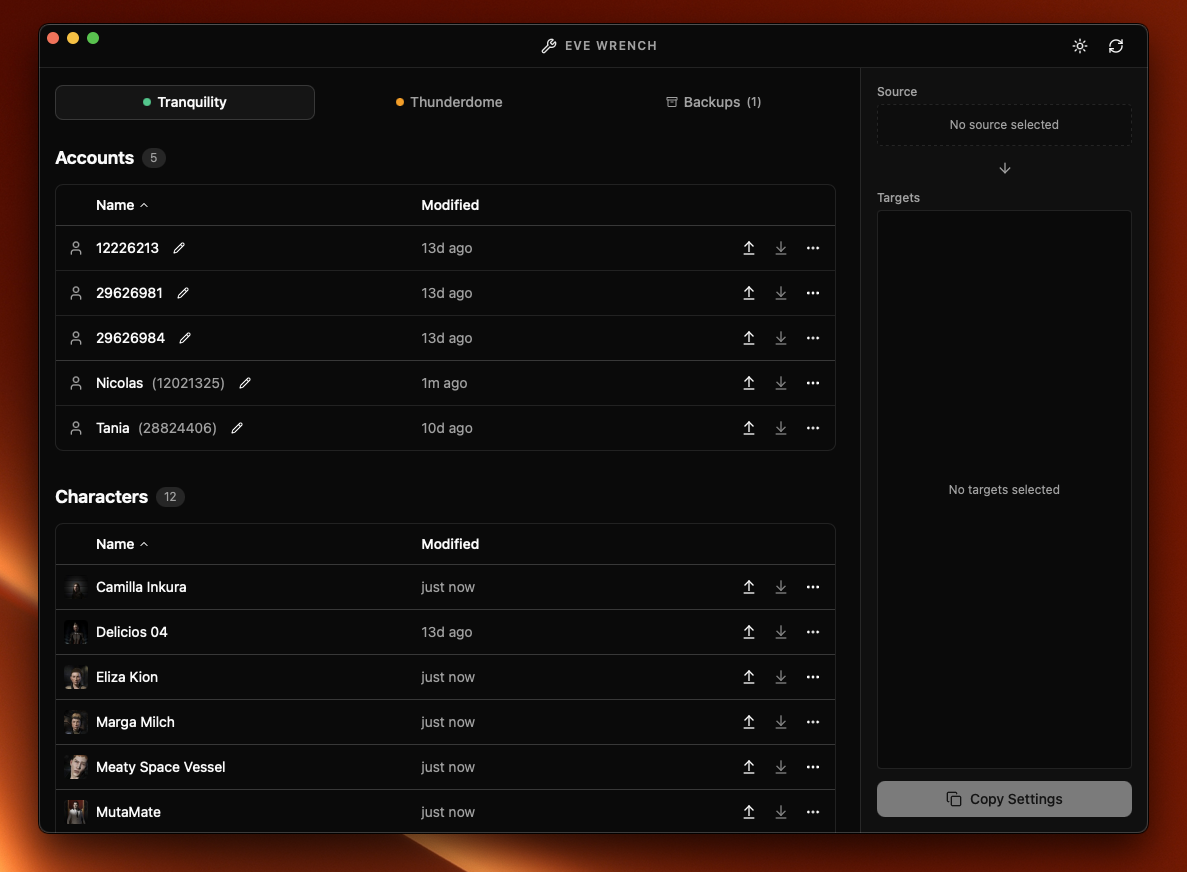Image resolution: width=1187 pixels, height=872 pixels.
Task: Set Delicios 04 as source (up arrow)
Action: coord(749,632)
